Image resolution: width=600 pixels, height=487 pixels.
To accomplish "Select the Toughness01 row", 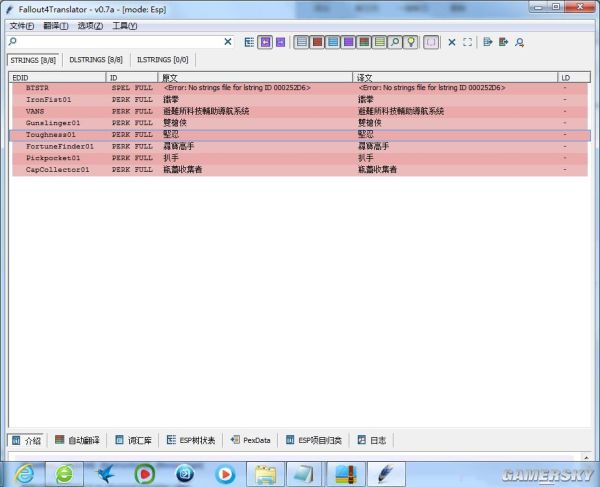I will (x=300, y=135).
